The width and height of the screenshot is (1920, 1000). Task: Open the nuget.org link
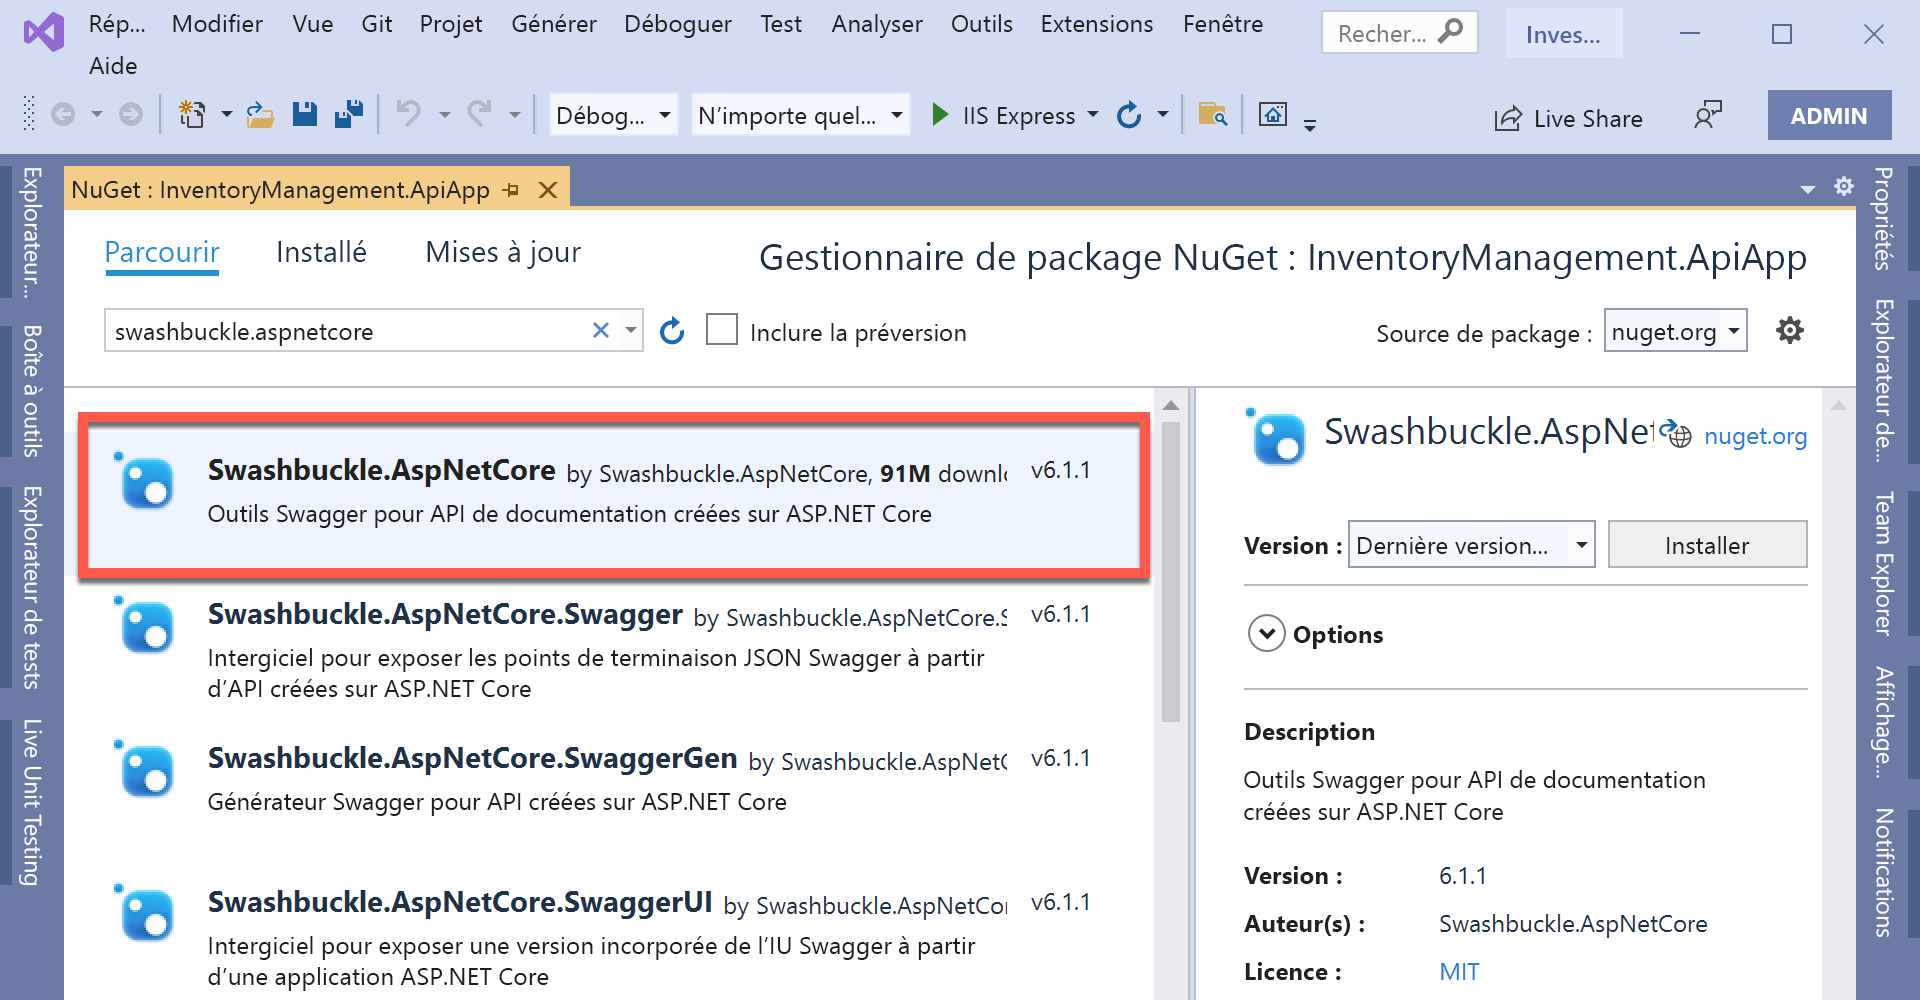click(x=1755, y=436)
